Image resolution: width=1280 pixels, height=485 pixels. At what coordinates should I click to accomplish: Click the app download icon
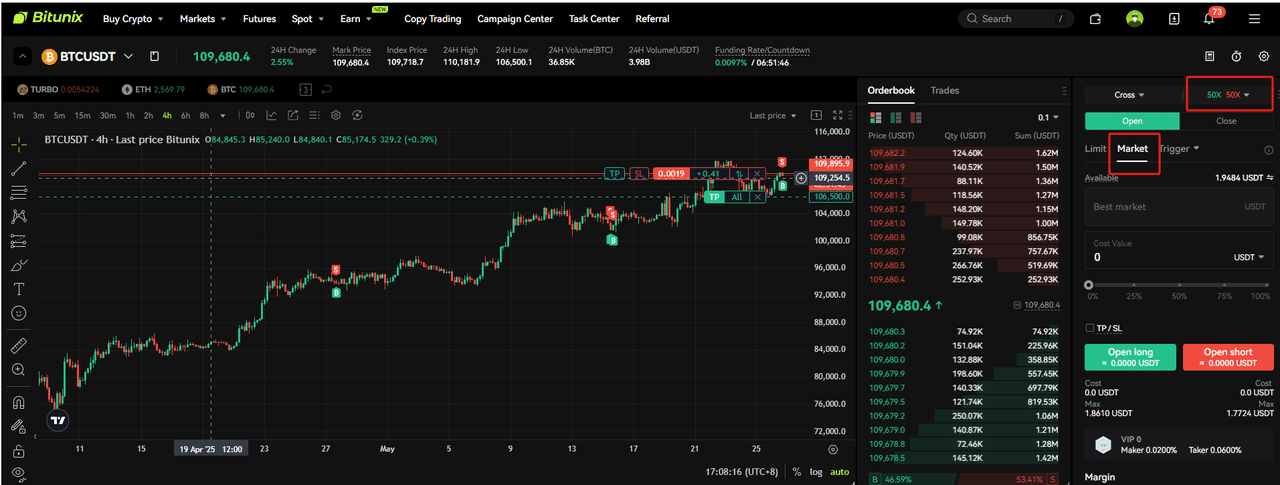click(1173, 19)
